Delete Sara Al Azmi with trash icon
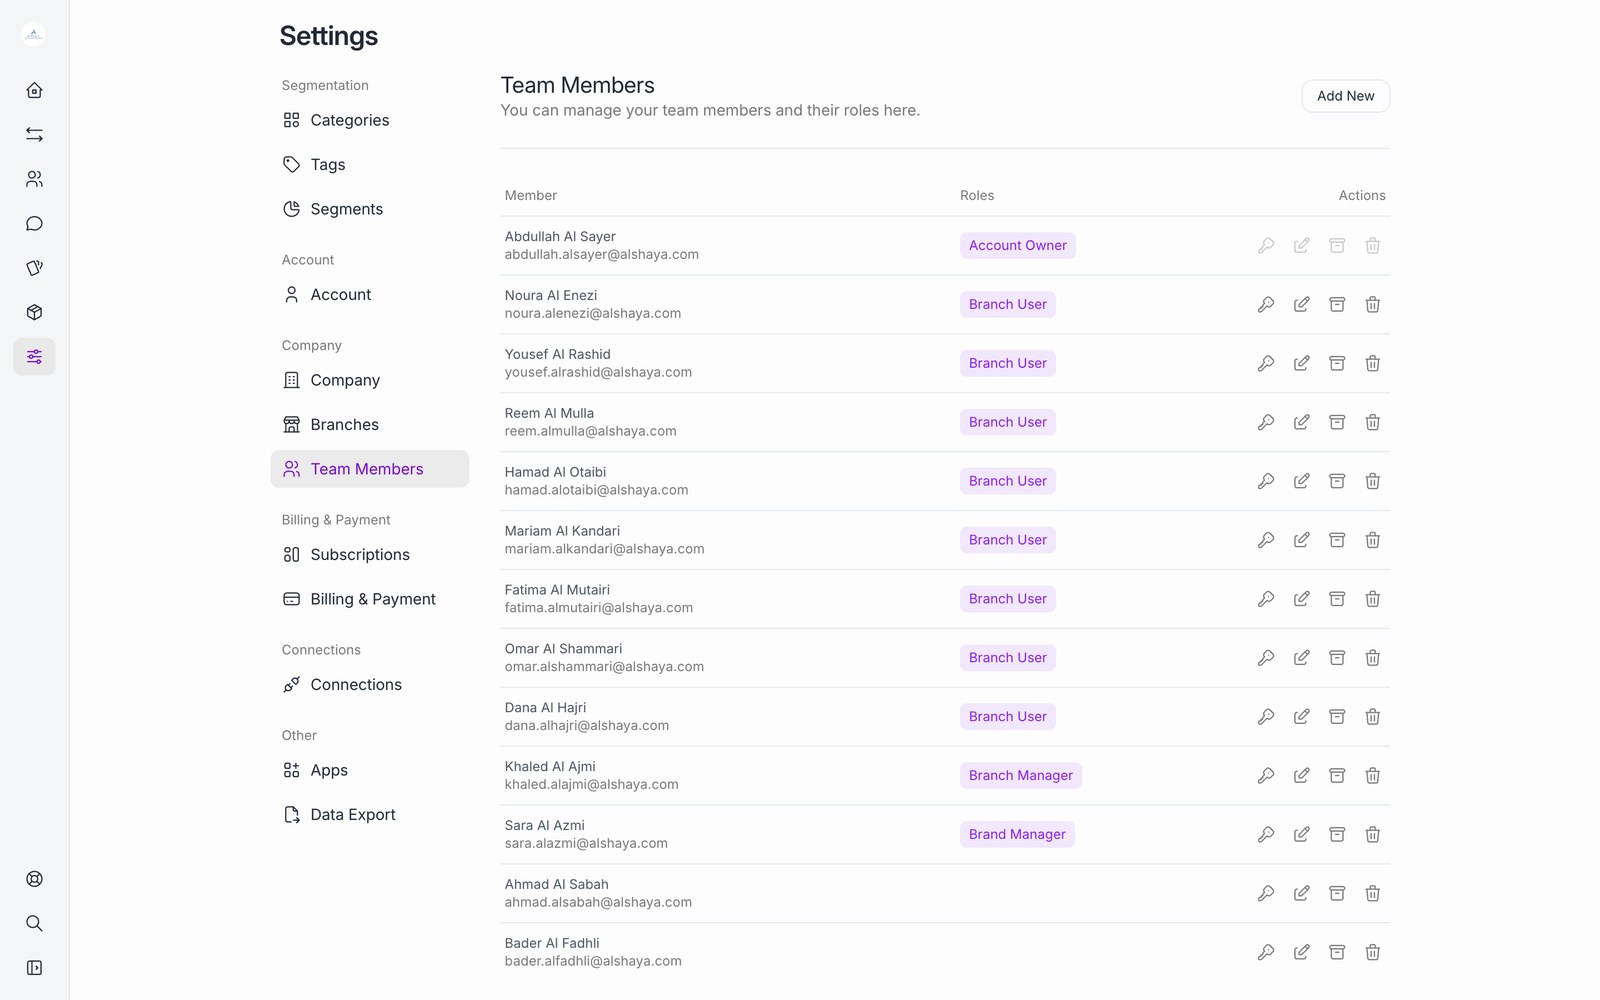 1373,835
